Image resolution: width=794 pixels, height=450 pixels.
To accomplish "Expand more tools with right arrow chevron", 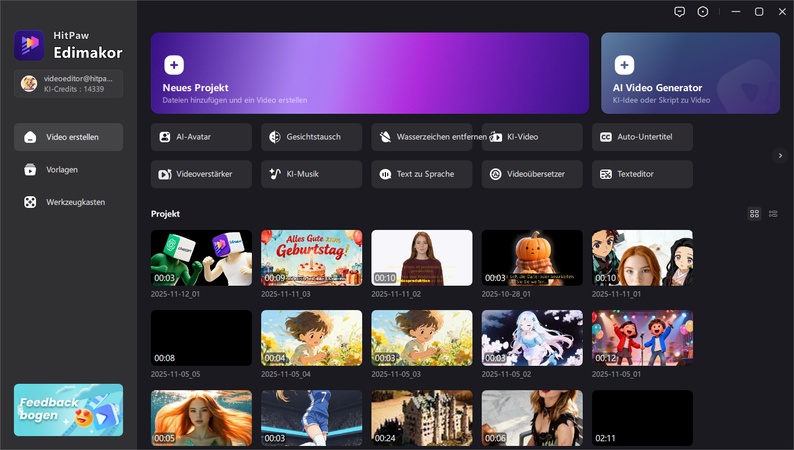I will tap(780, 155).
